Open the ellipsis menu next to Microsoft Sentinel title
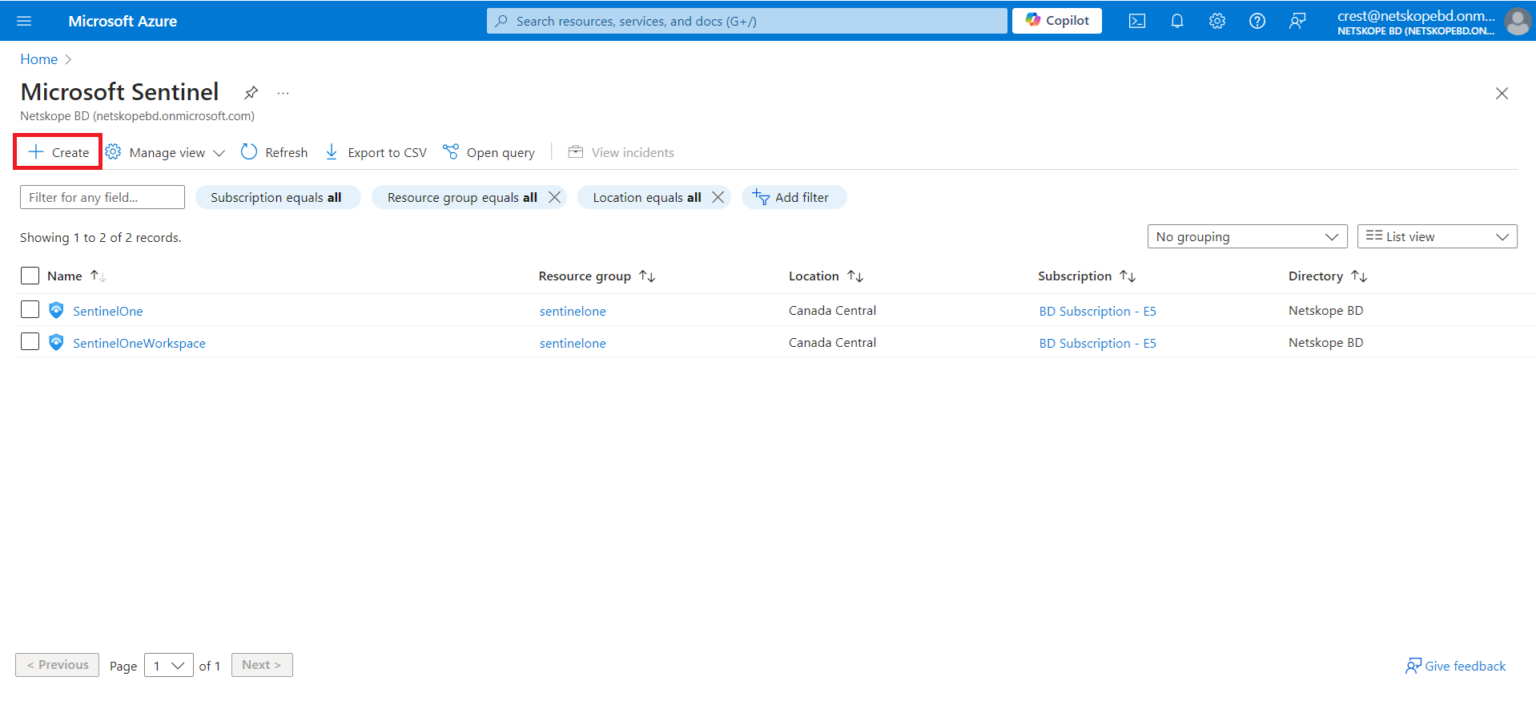 (283, 92)
